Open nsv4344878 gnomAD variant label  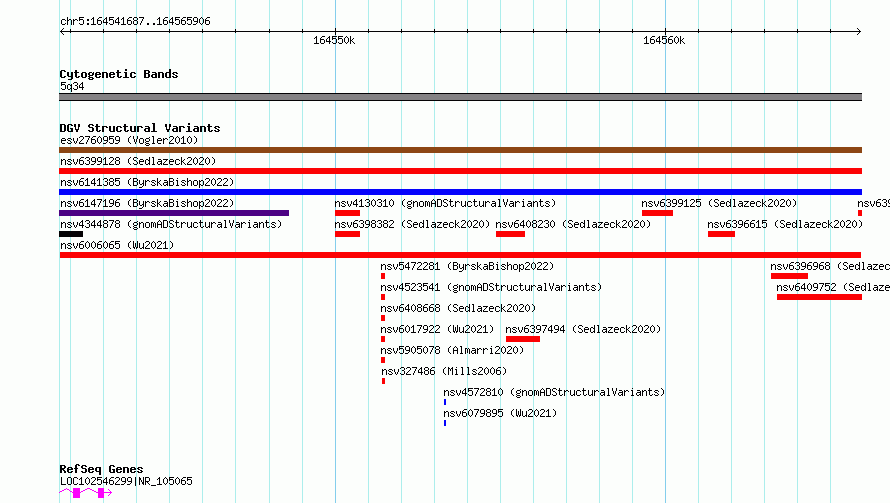[171, 224]
